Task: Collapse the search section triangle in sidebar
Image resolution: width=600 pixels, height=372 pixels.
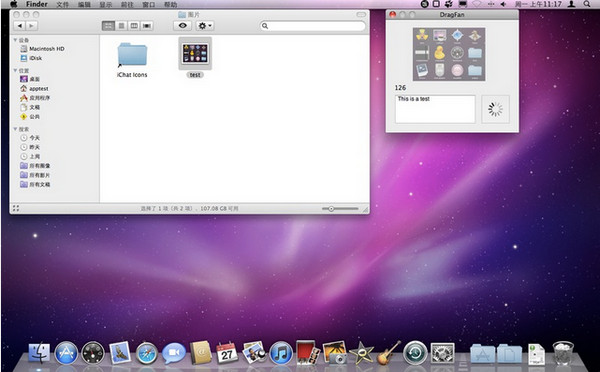Action: (x=15, y=129)
